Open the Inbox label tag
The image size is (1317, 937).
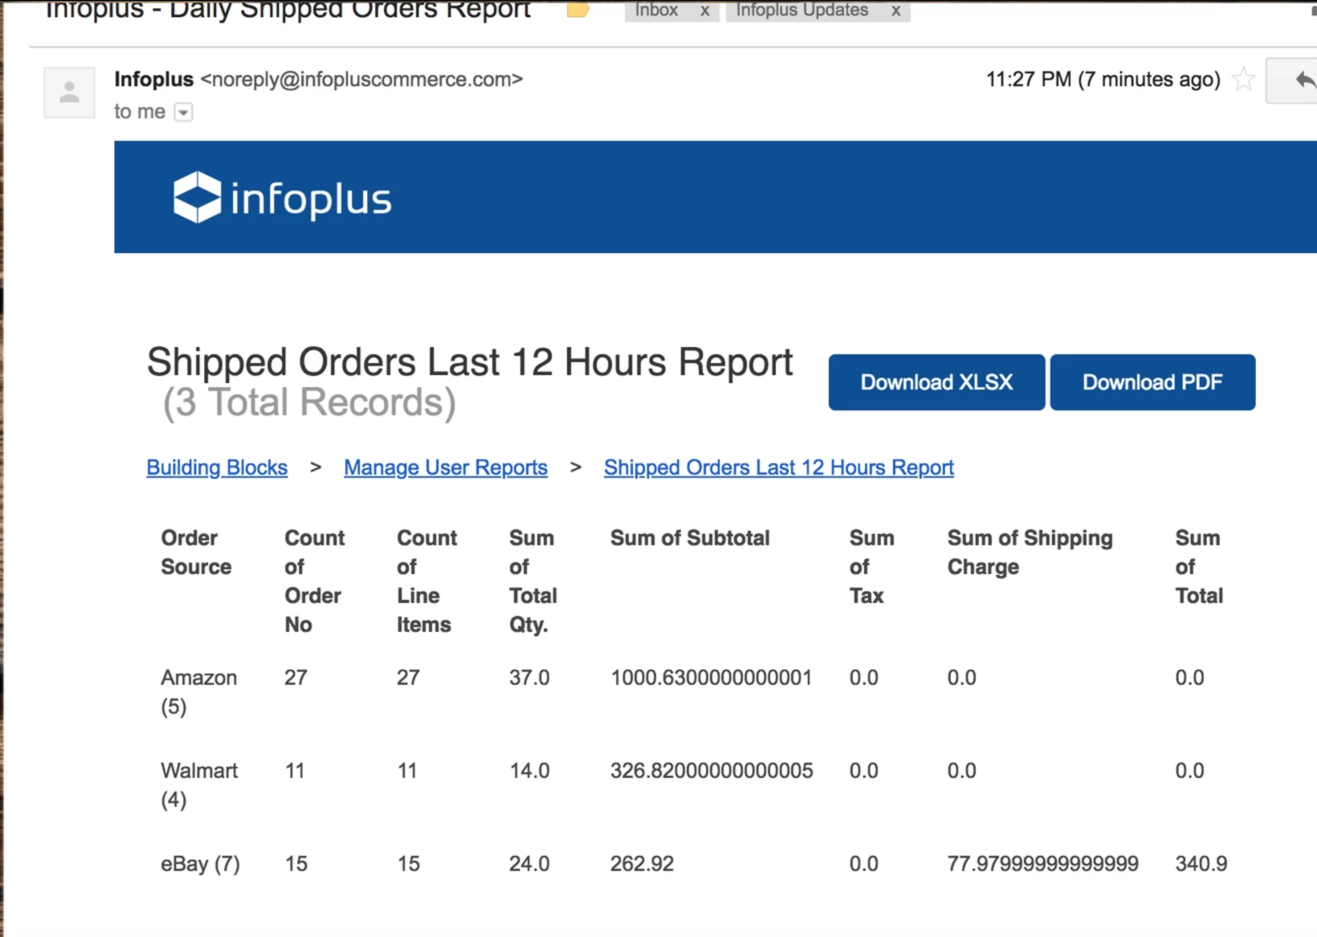(x=657, y=10)
